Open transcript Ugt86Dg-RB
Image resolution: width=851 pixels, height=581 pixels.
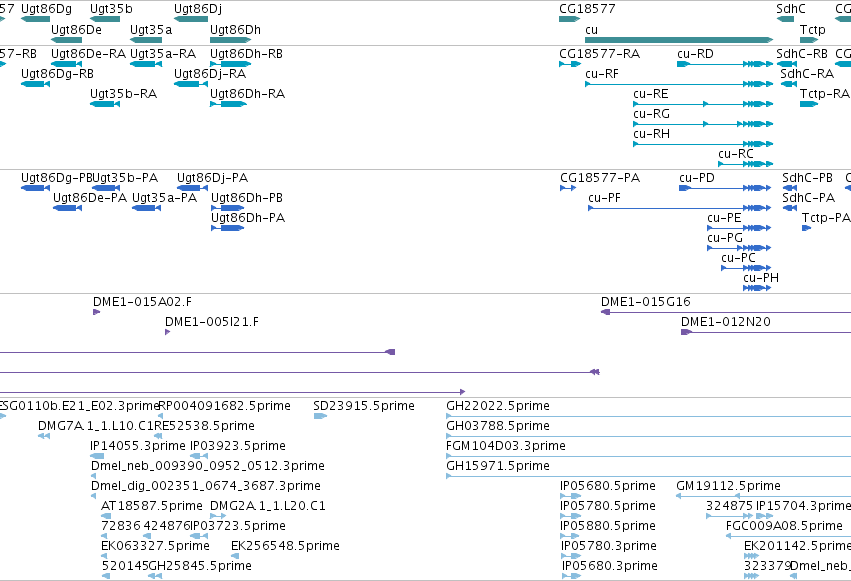click(35, 84)
